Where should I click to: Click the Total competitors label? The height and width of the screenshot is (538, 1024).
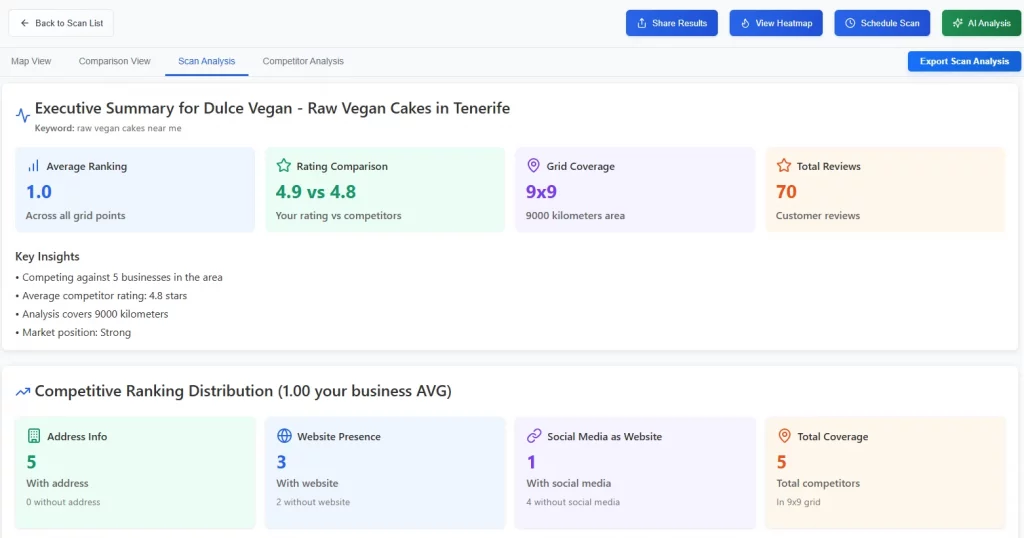(x=818, y=483)
